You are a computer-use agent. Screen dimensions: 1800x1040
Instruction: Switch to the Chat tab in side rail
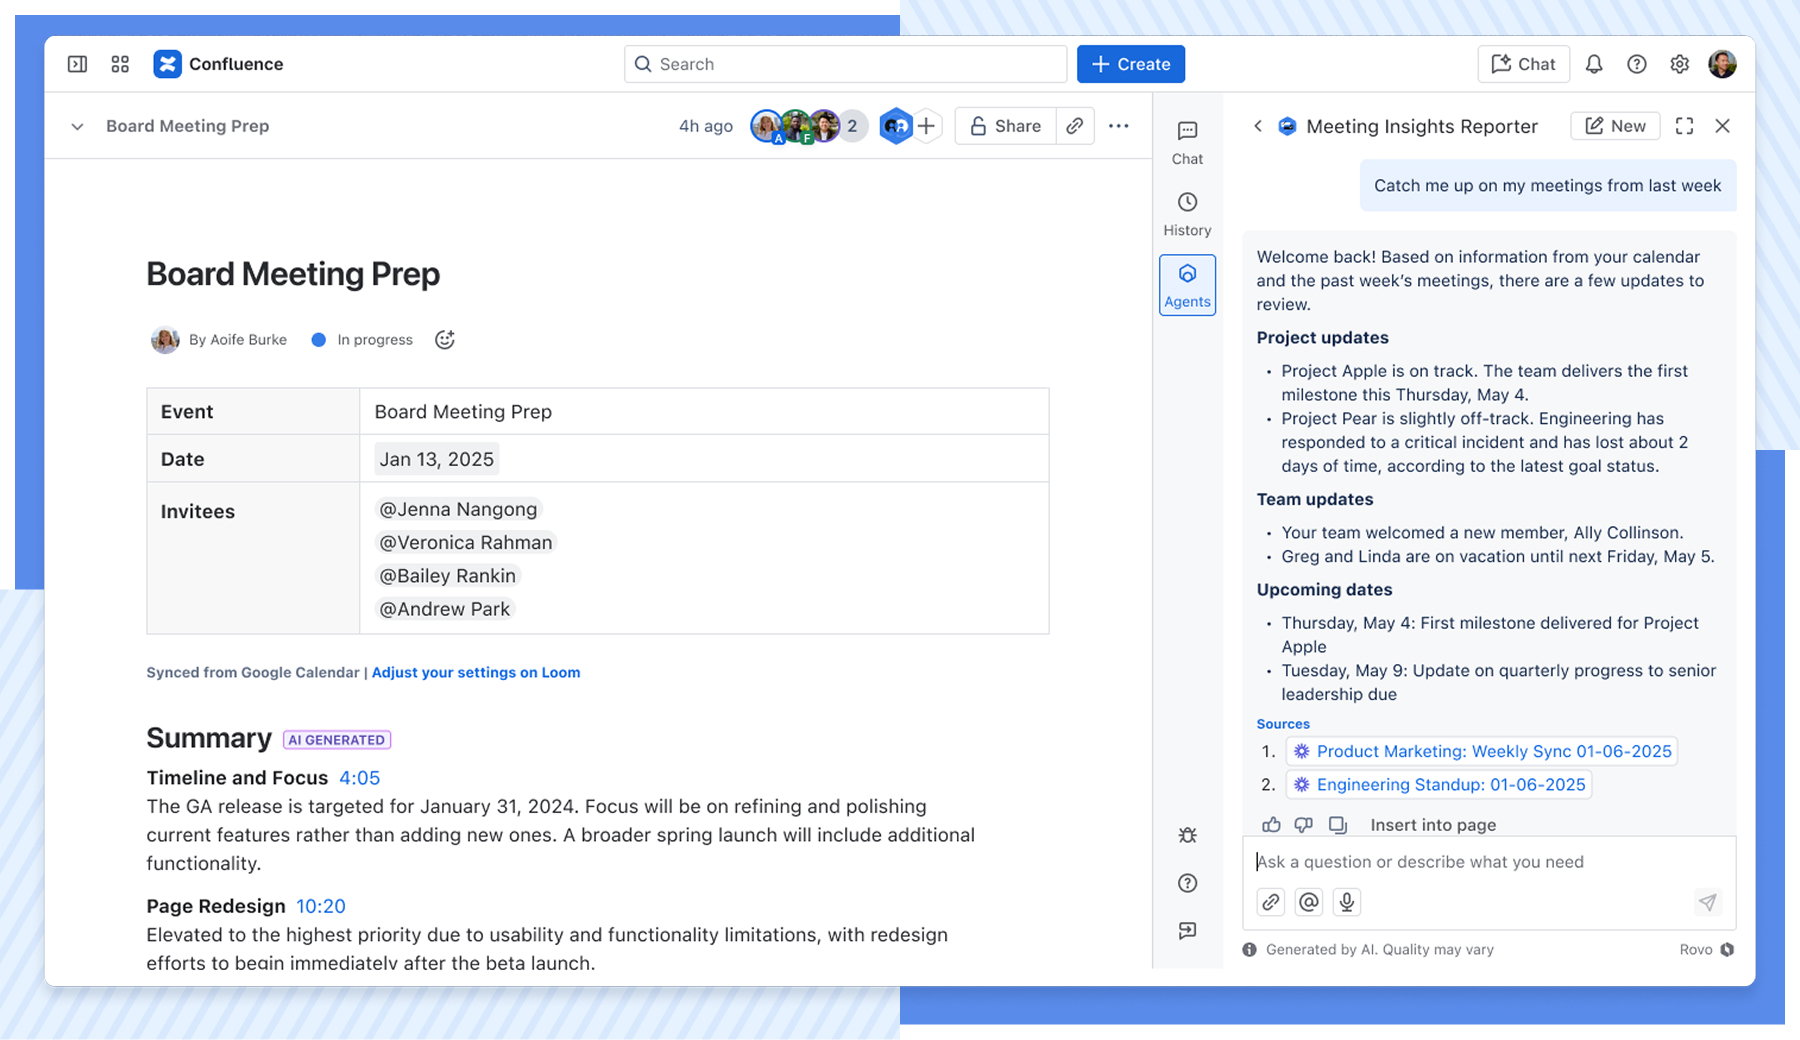coord(1187,143)
